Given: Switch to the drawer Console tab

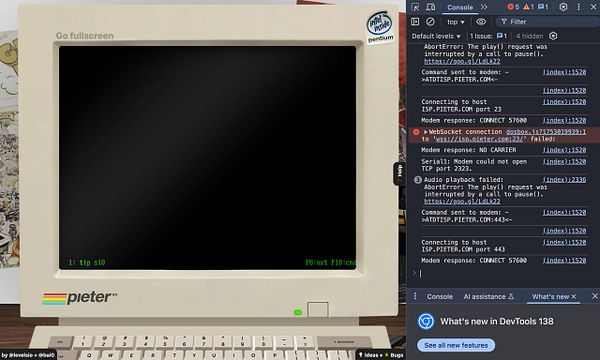Looking at the screenshot, I should pos(440,296).
